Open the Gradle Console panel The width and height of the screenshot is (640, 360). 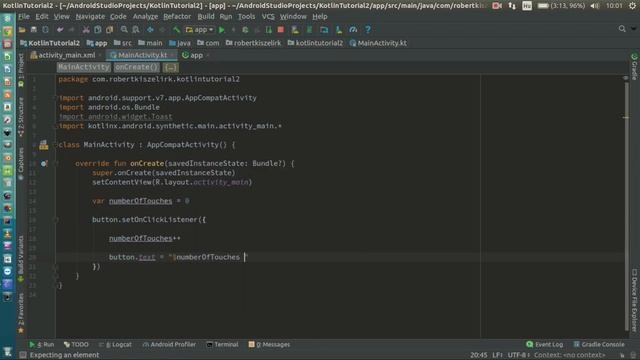(x=599, y=344)
